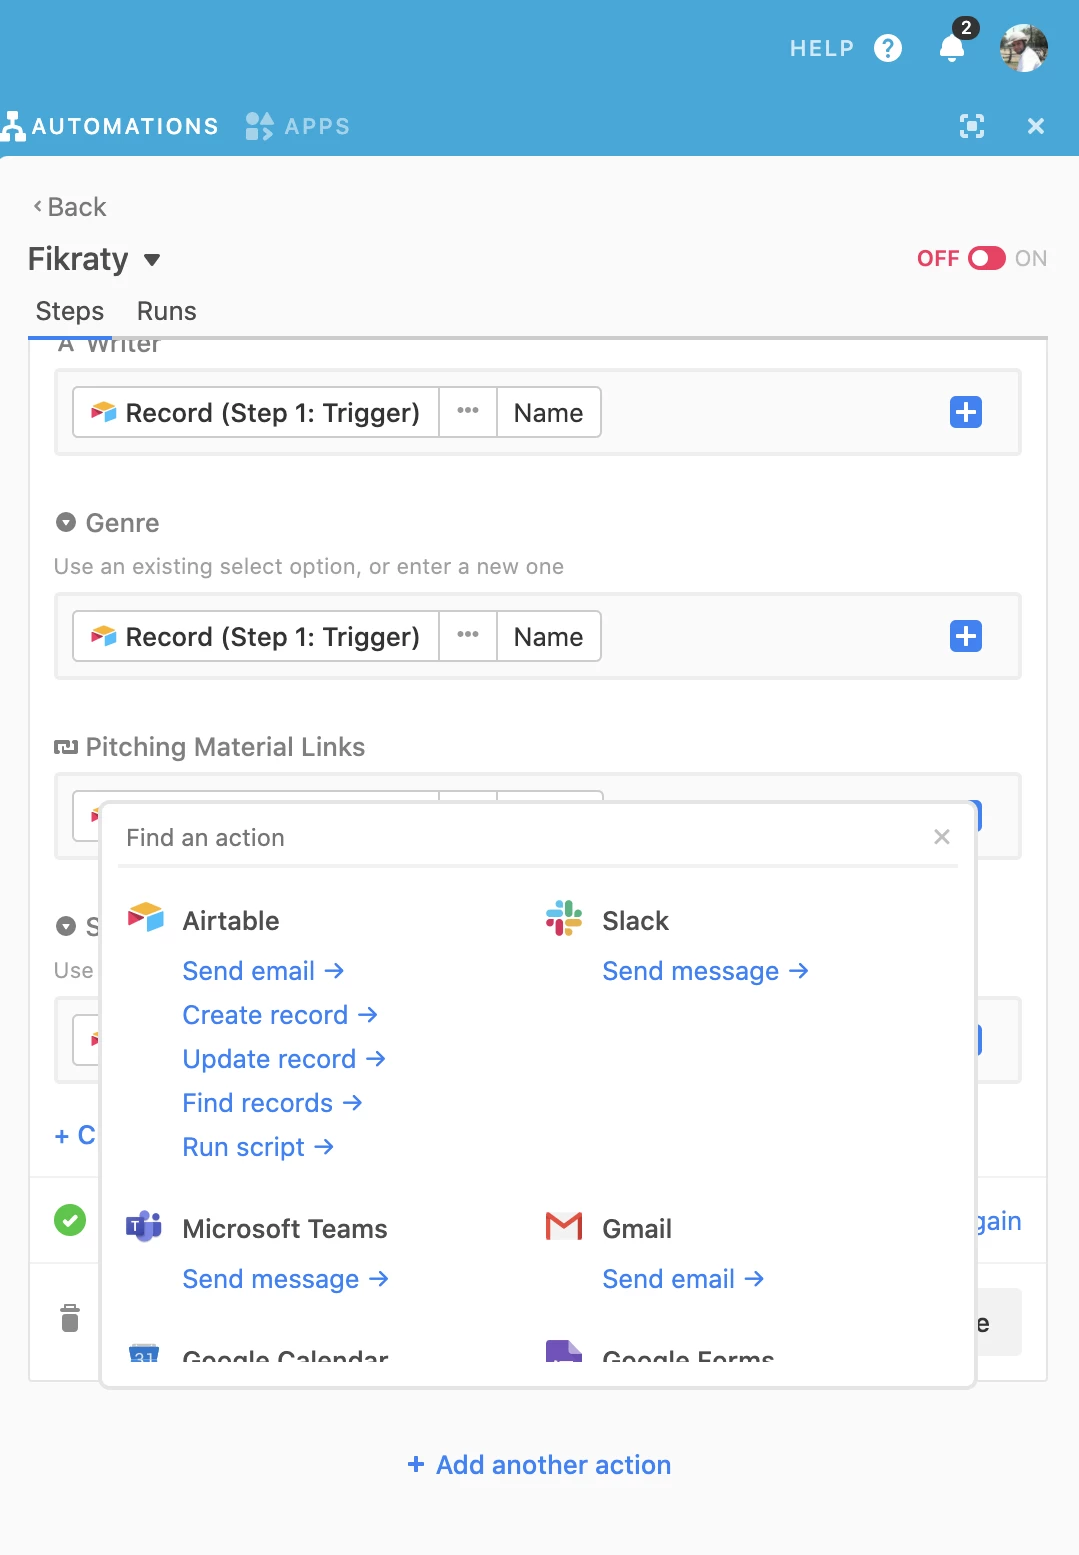Toggle fullscreen view of the panel
1079x1555 pixels.
(x=972, y=126)
